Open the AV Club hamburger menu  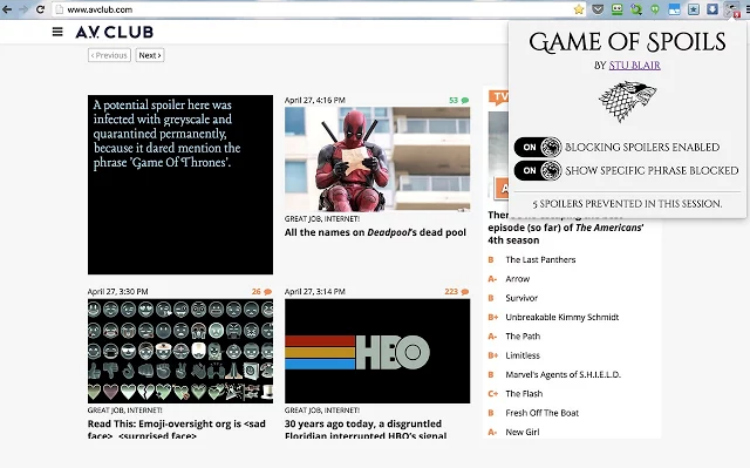tap(57, 32)
